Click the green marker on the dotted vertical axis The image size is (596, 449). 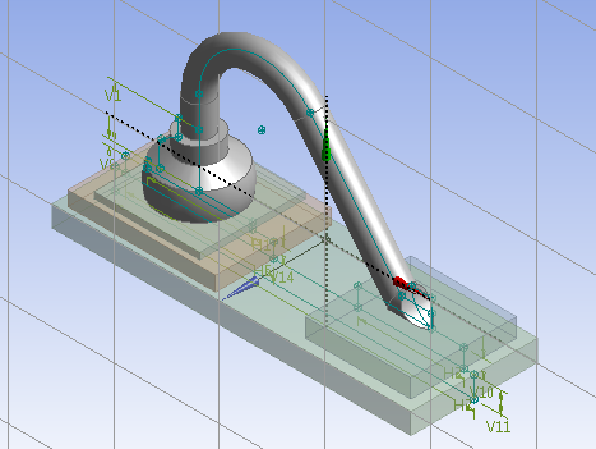coord(327,149)
